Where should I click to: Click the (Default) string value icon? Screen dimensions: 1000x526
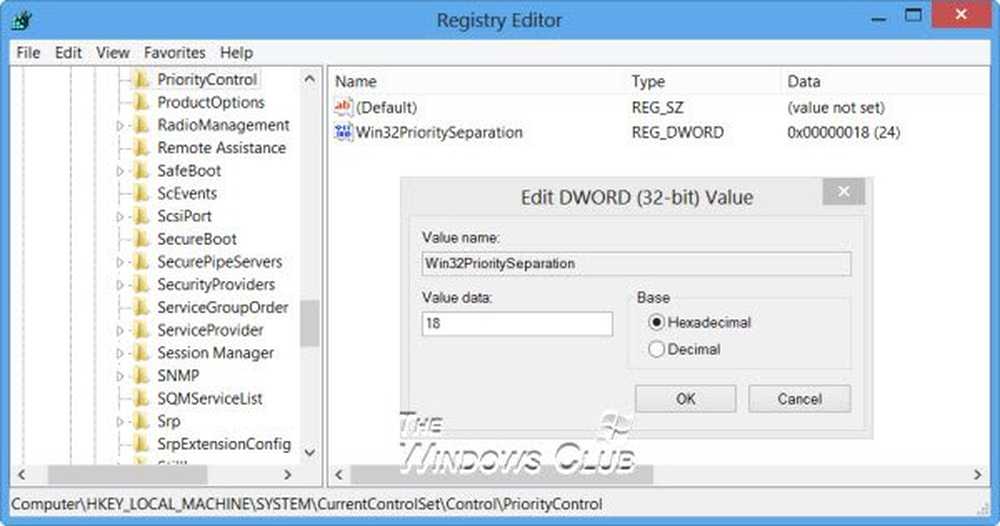[344, 107]
